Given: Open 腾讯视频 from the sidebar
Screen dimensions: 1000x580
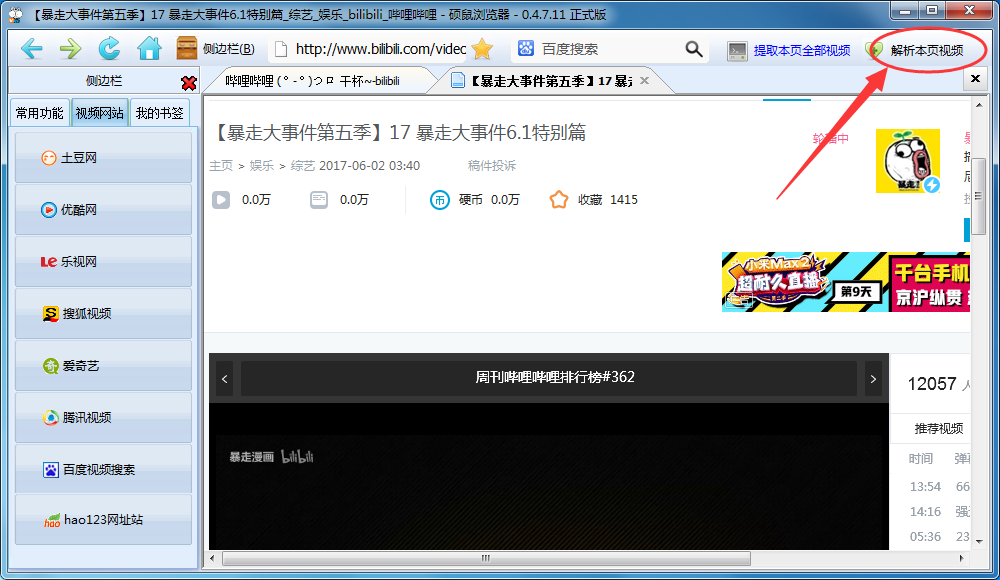Looking at the screenshot, I should click(x=103, y=417).
